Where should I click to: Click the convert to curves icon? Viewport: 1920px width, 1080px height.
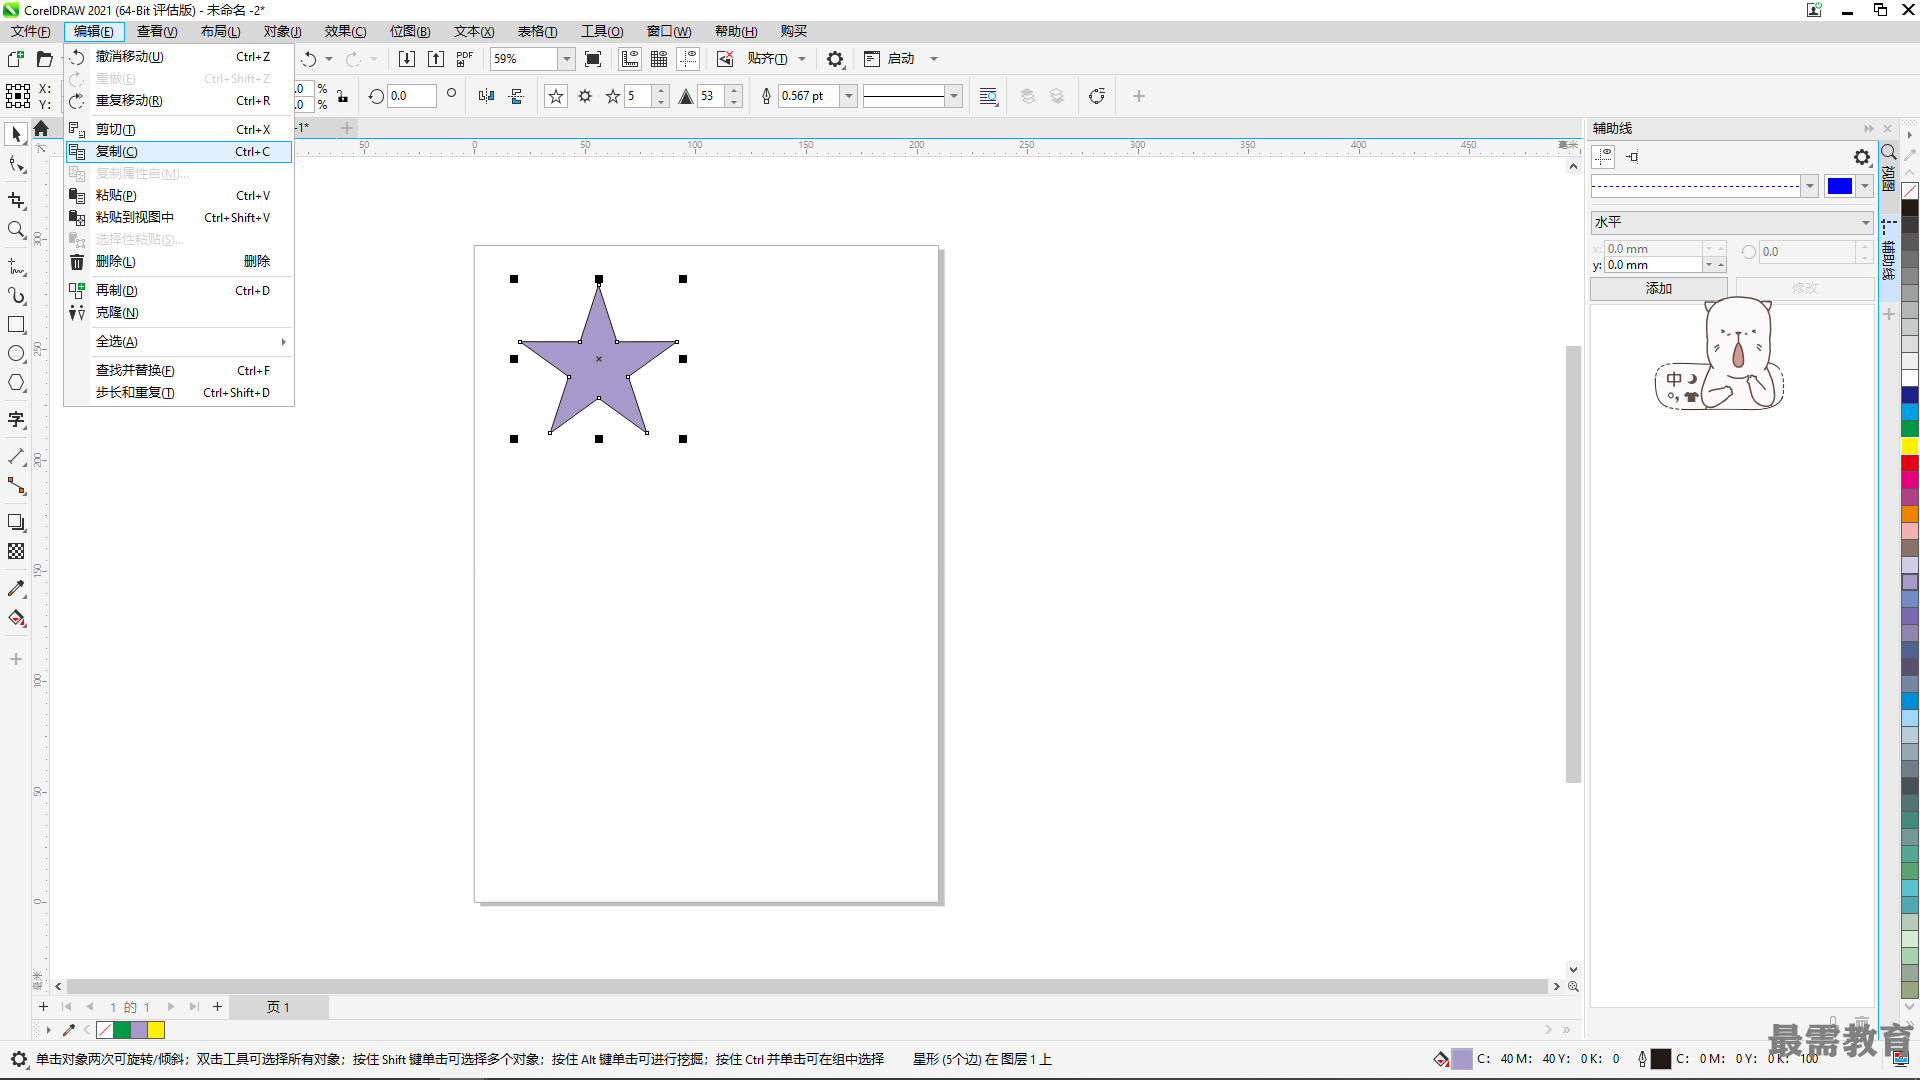coord(1097,96)
